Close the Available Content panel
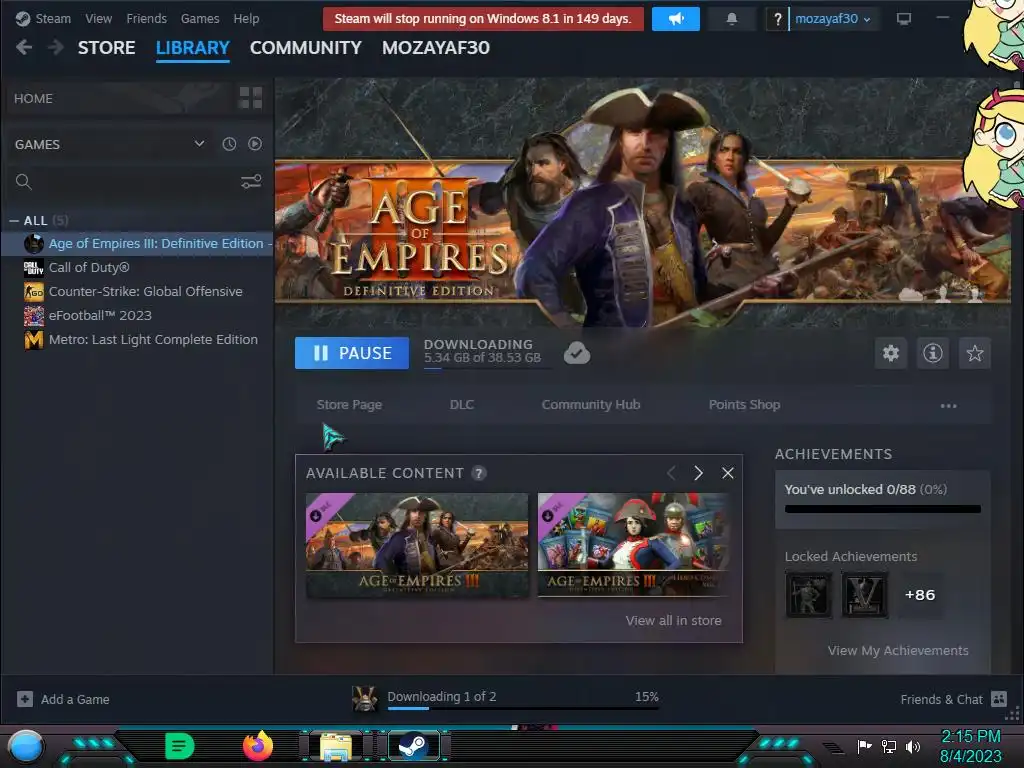This screenshot has height=768, width=1024. (728, 473)
